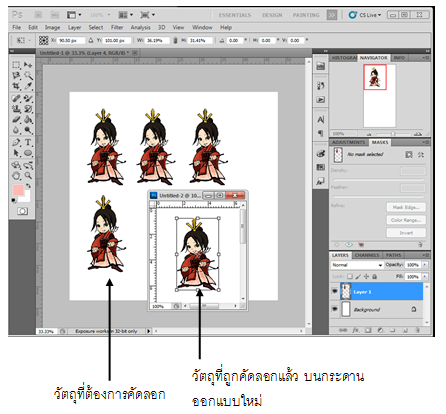Select the Blur tool
446x414 pixels.
[16, 130]
